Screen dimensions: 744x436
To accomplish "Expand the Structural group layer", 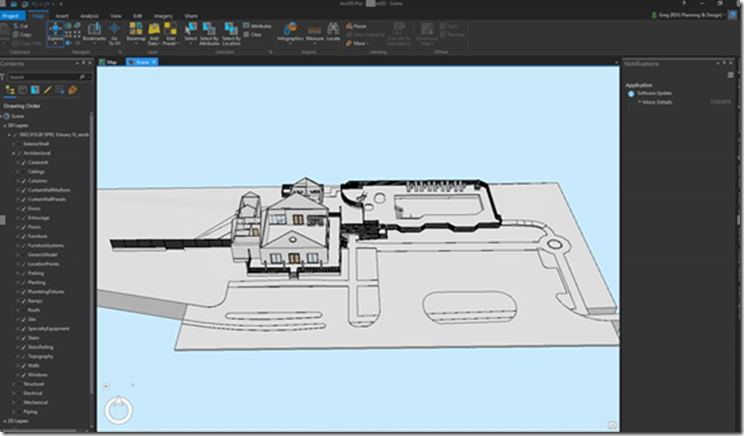I will [13, 384].
